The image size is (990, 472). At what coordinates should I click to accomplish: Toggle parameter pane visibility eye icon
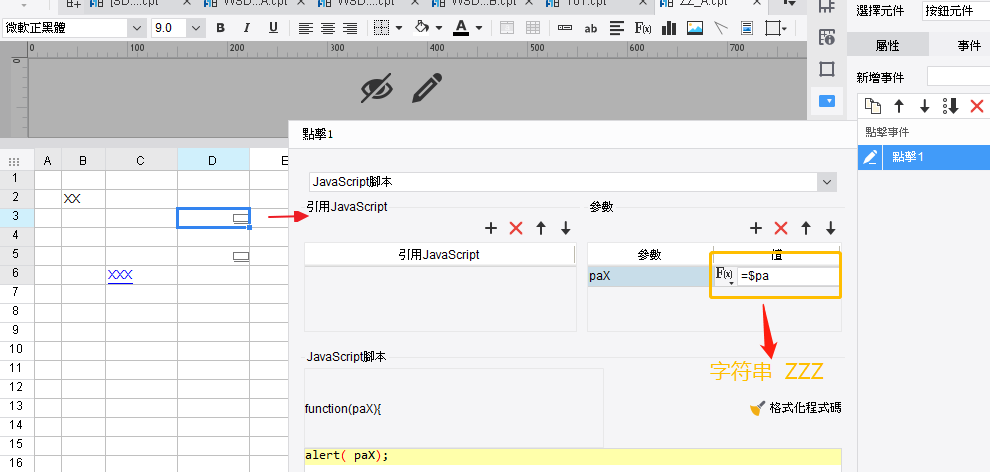tap(377, 88)
